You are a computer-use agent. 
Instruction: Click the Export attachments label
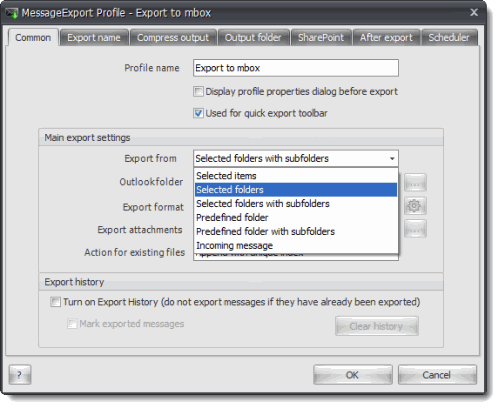(x=140, y=230)
